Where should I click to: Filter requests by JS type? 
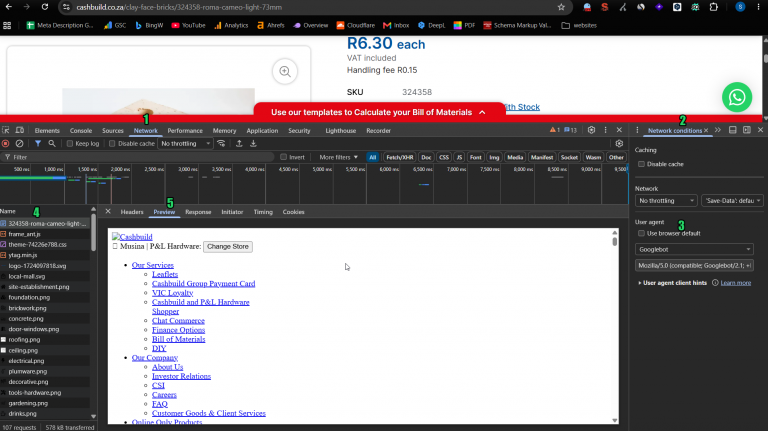[459, 157]
